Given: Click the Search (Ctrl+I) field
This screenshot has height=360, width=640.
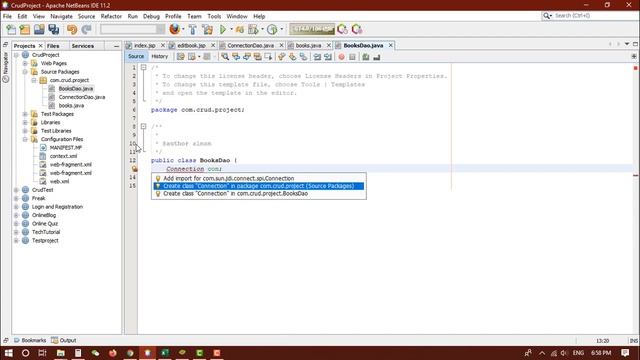Looking at the screenshot, I should (x=590, y=16).
